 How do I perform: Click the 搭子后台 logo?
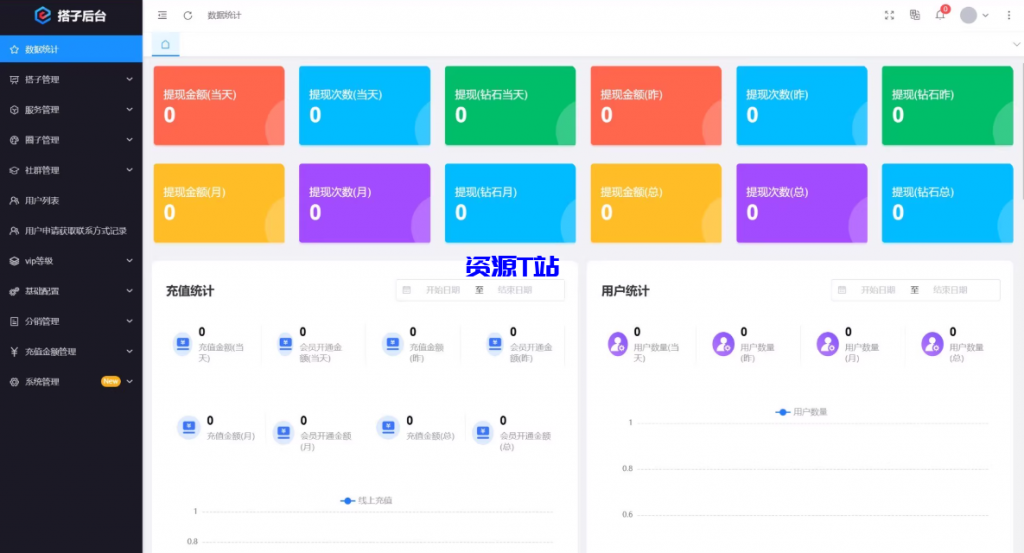point(70,15)
